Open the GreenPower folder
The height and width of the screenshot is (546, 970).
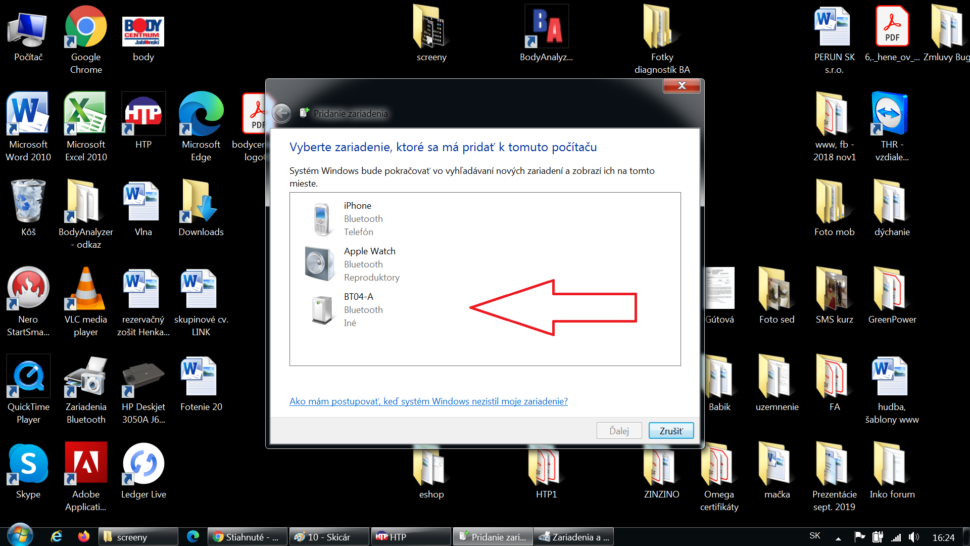[x=891, y=296]
